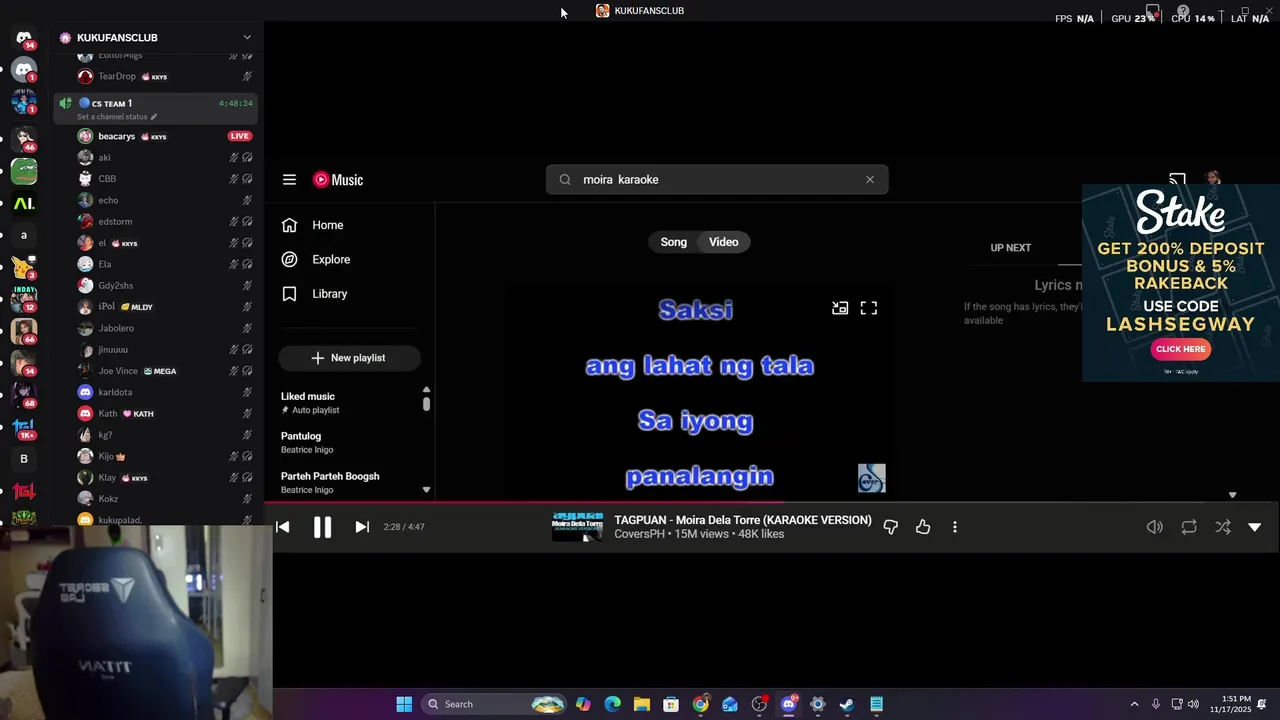Open File Explorer from taskbar

(642, 704)
